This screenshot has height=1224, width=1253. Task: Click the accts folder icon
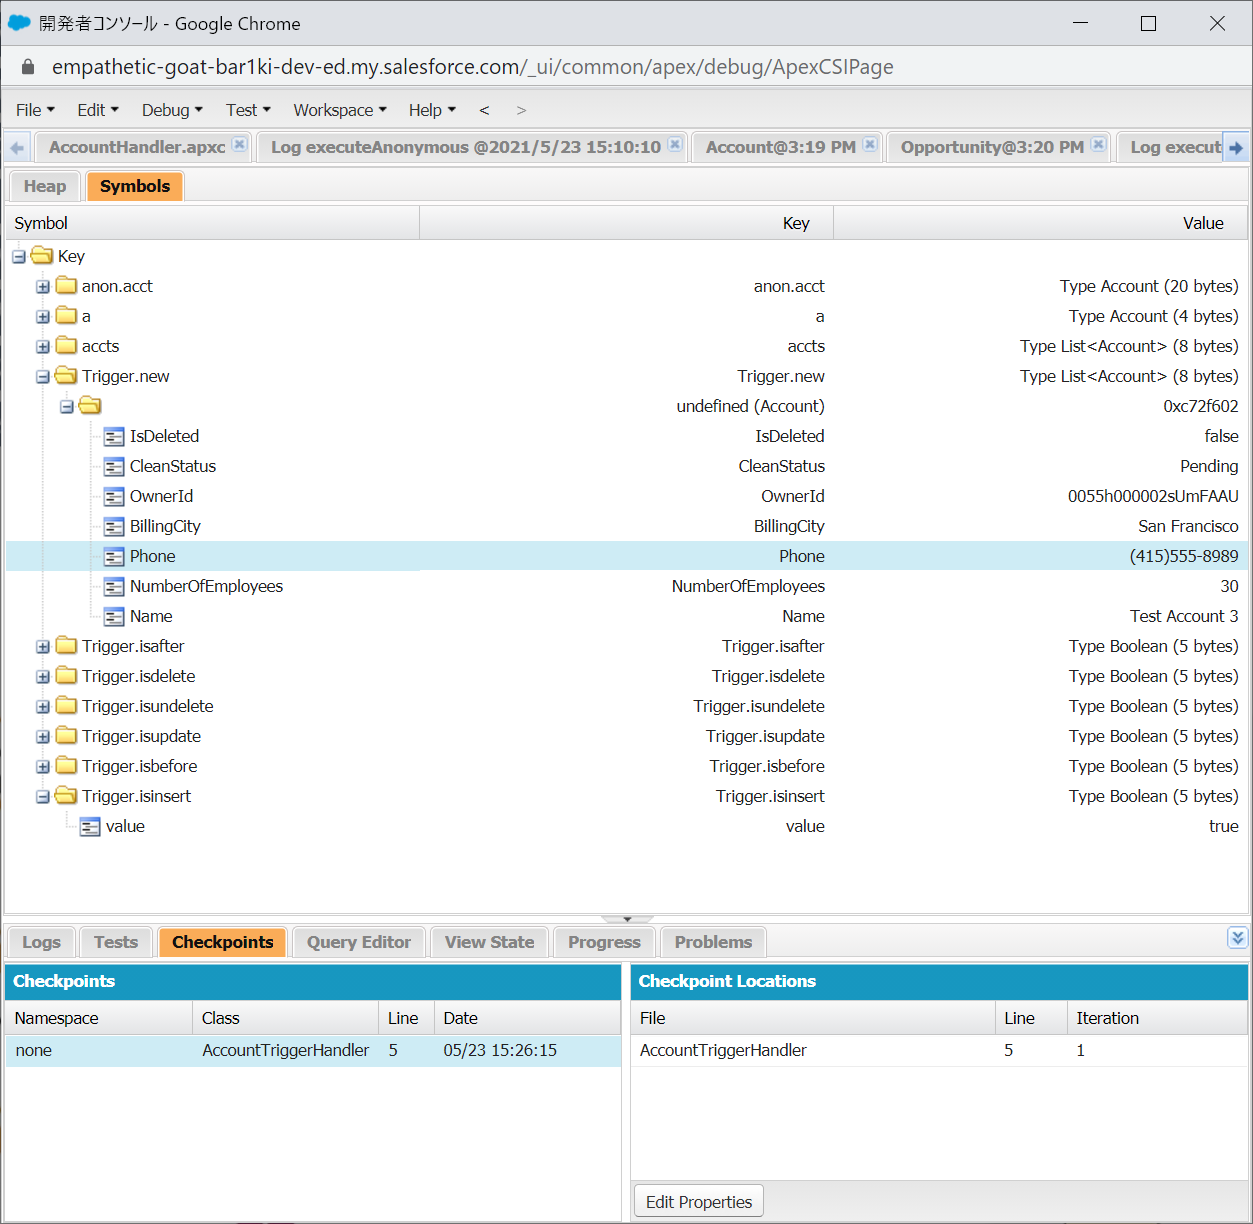[x=67, y=346]
